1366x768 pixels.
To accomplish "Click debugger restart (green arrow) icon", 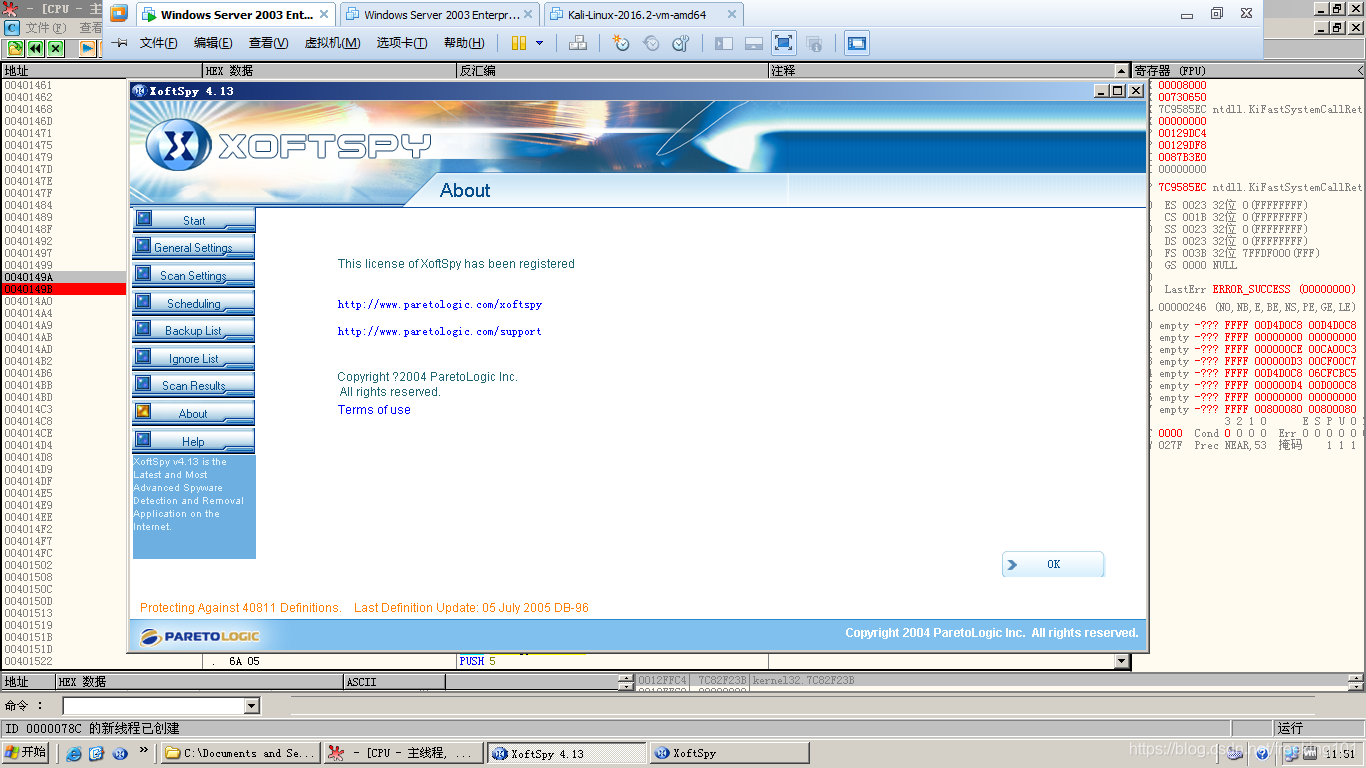I will [15, 48].
